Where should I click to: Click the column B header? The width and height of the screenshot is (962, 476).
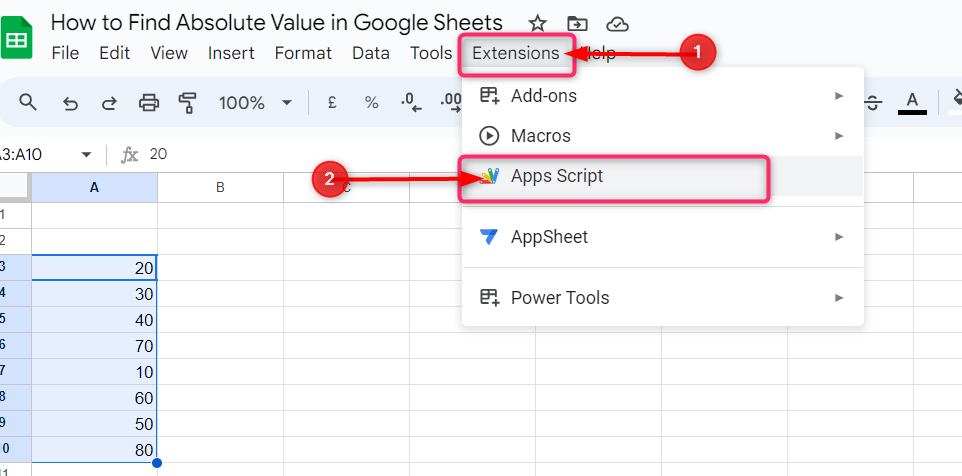tap(219, 187)
